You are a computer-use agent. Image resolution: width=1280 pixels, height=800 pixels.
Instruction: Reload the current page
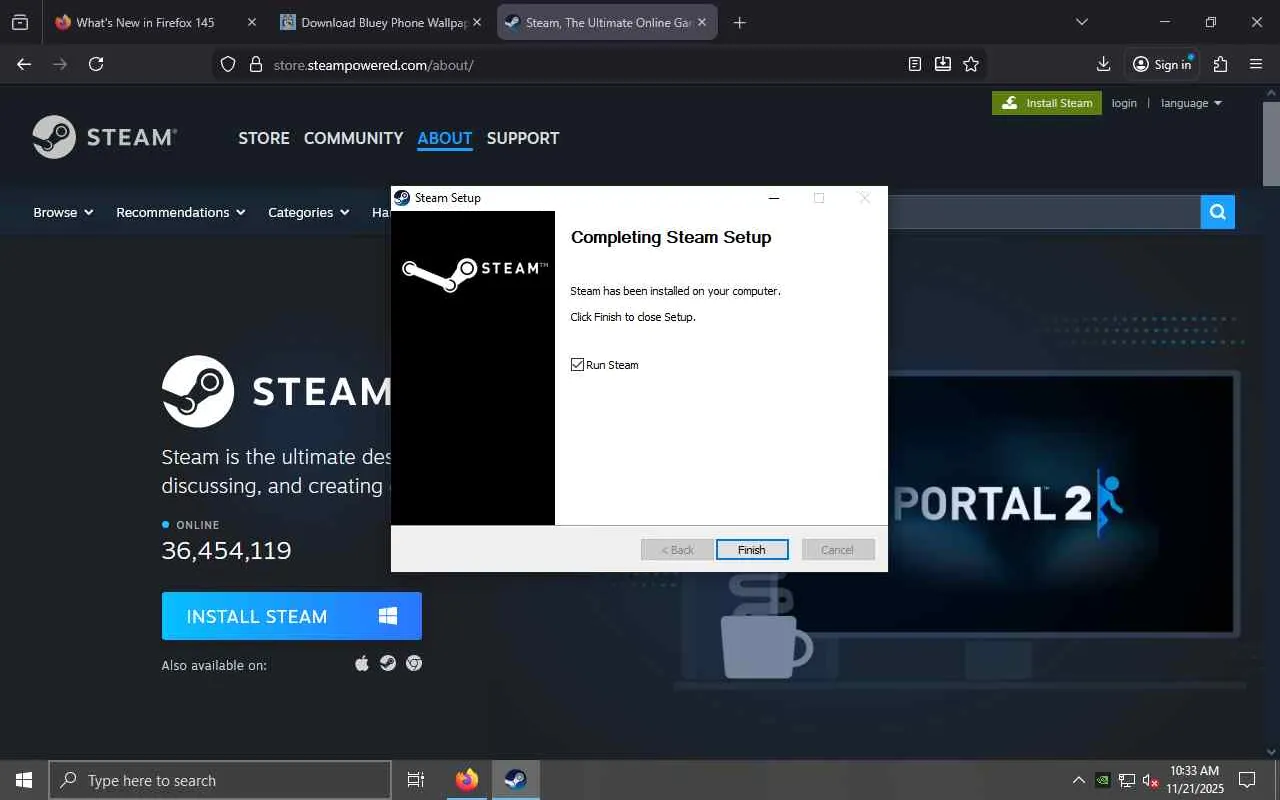click(96, 64)
